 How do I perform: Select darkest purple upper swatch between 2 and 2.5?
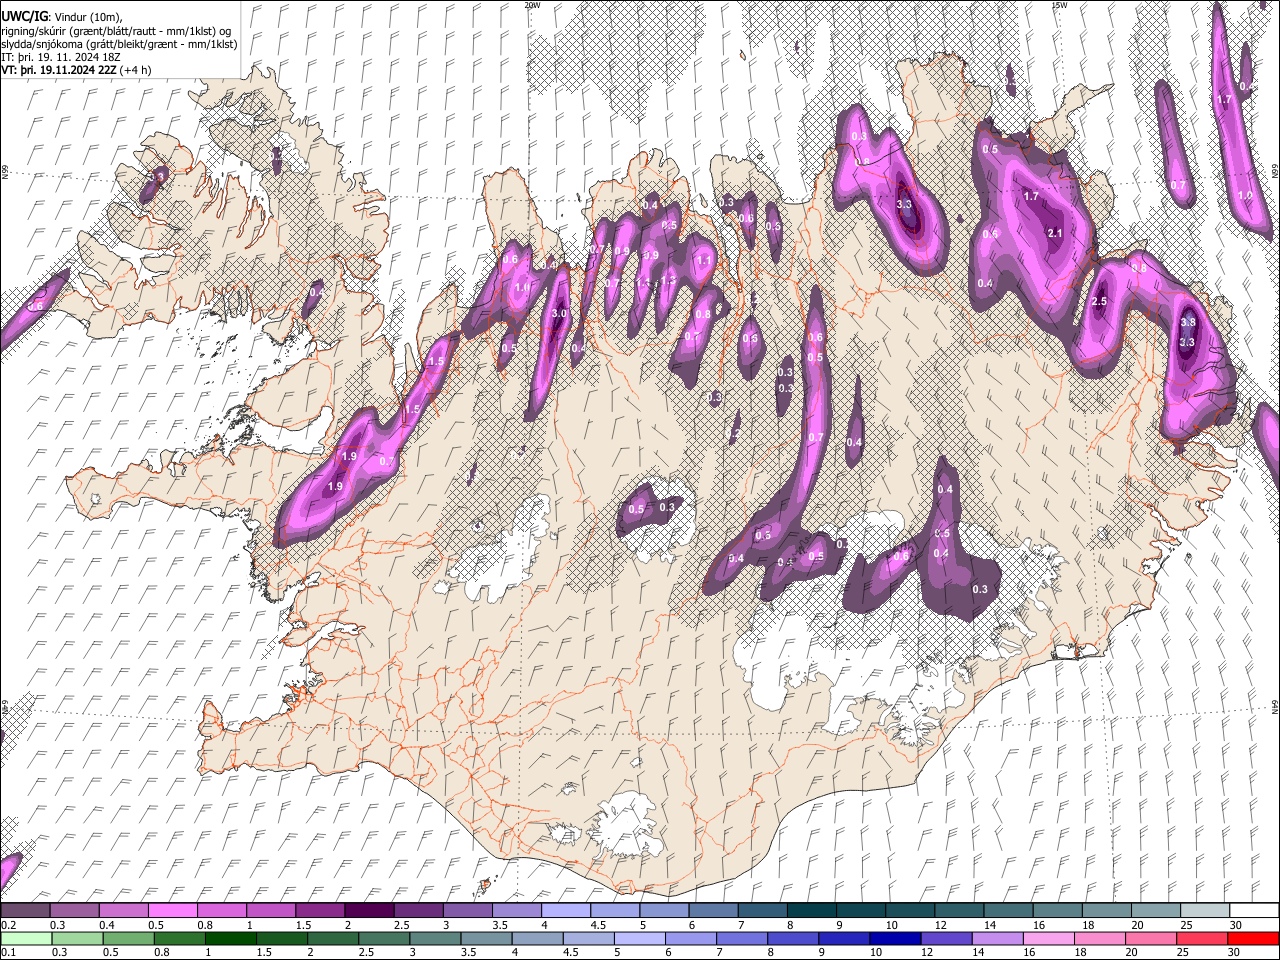point(369,911)
